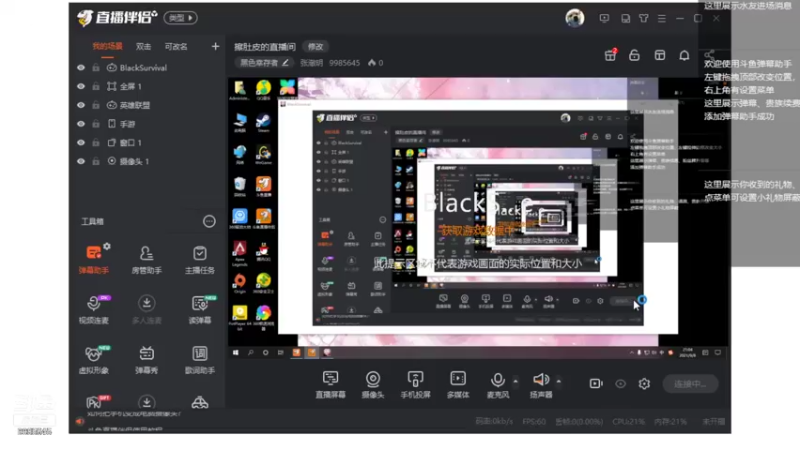
Task: Open 弹幕助手 gear settings
Action: point(107,246)
